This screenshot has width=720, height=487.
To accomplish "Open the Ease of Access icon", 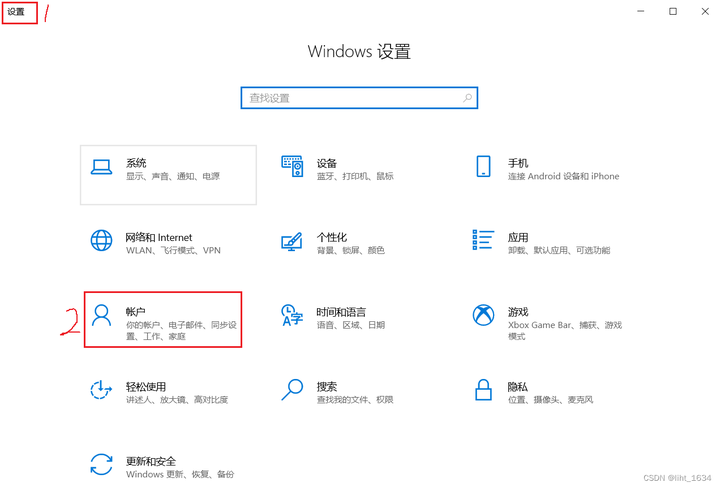I will (101, 390).
